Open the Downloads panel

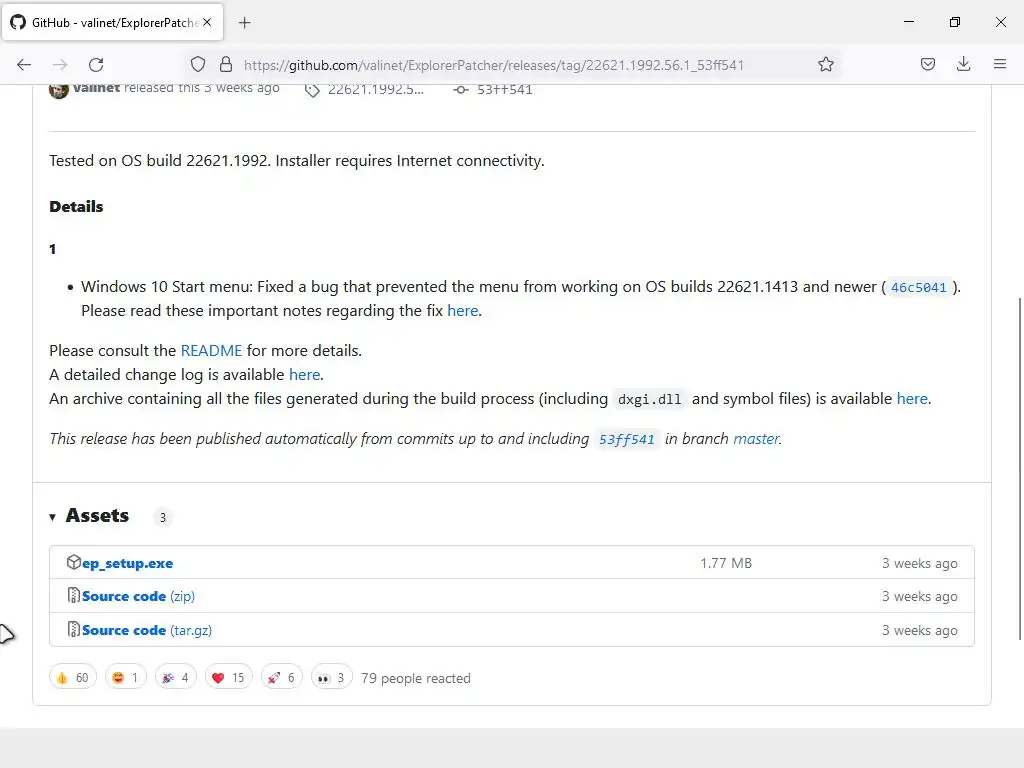point(963,64)
